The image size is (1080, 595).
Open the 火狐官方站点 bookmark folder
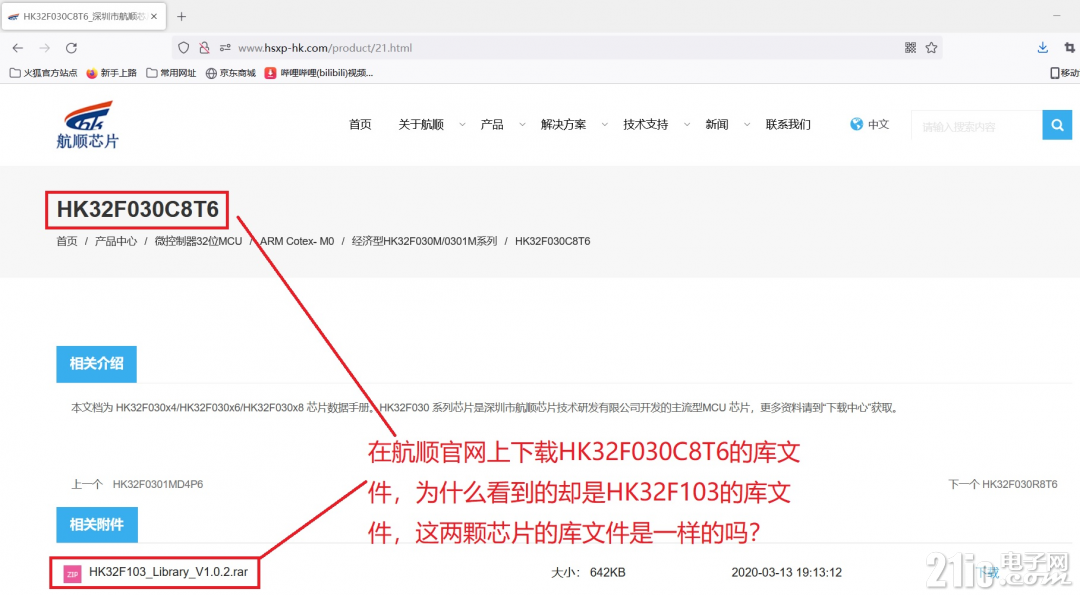point(43,73)
